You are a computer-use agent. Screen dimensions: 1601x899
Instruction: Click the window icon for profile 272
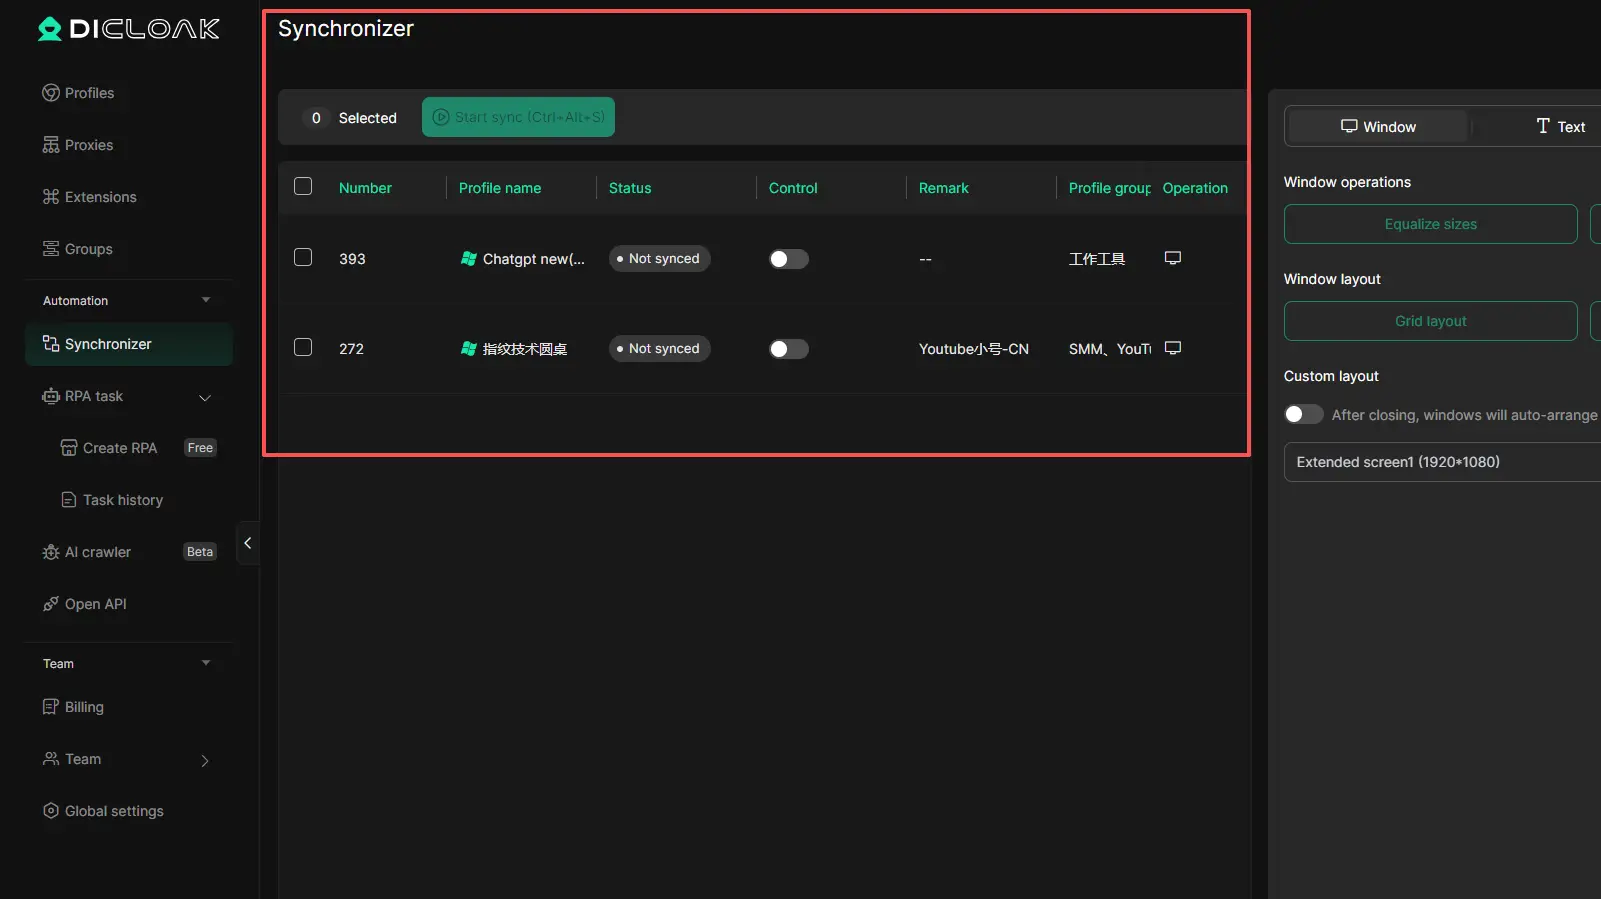click(x=1173, y=348)
